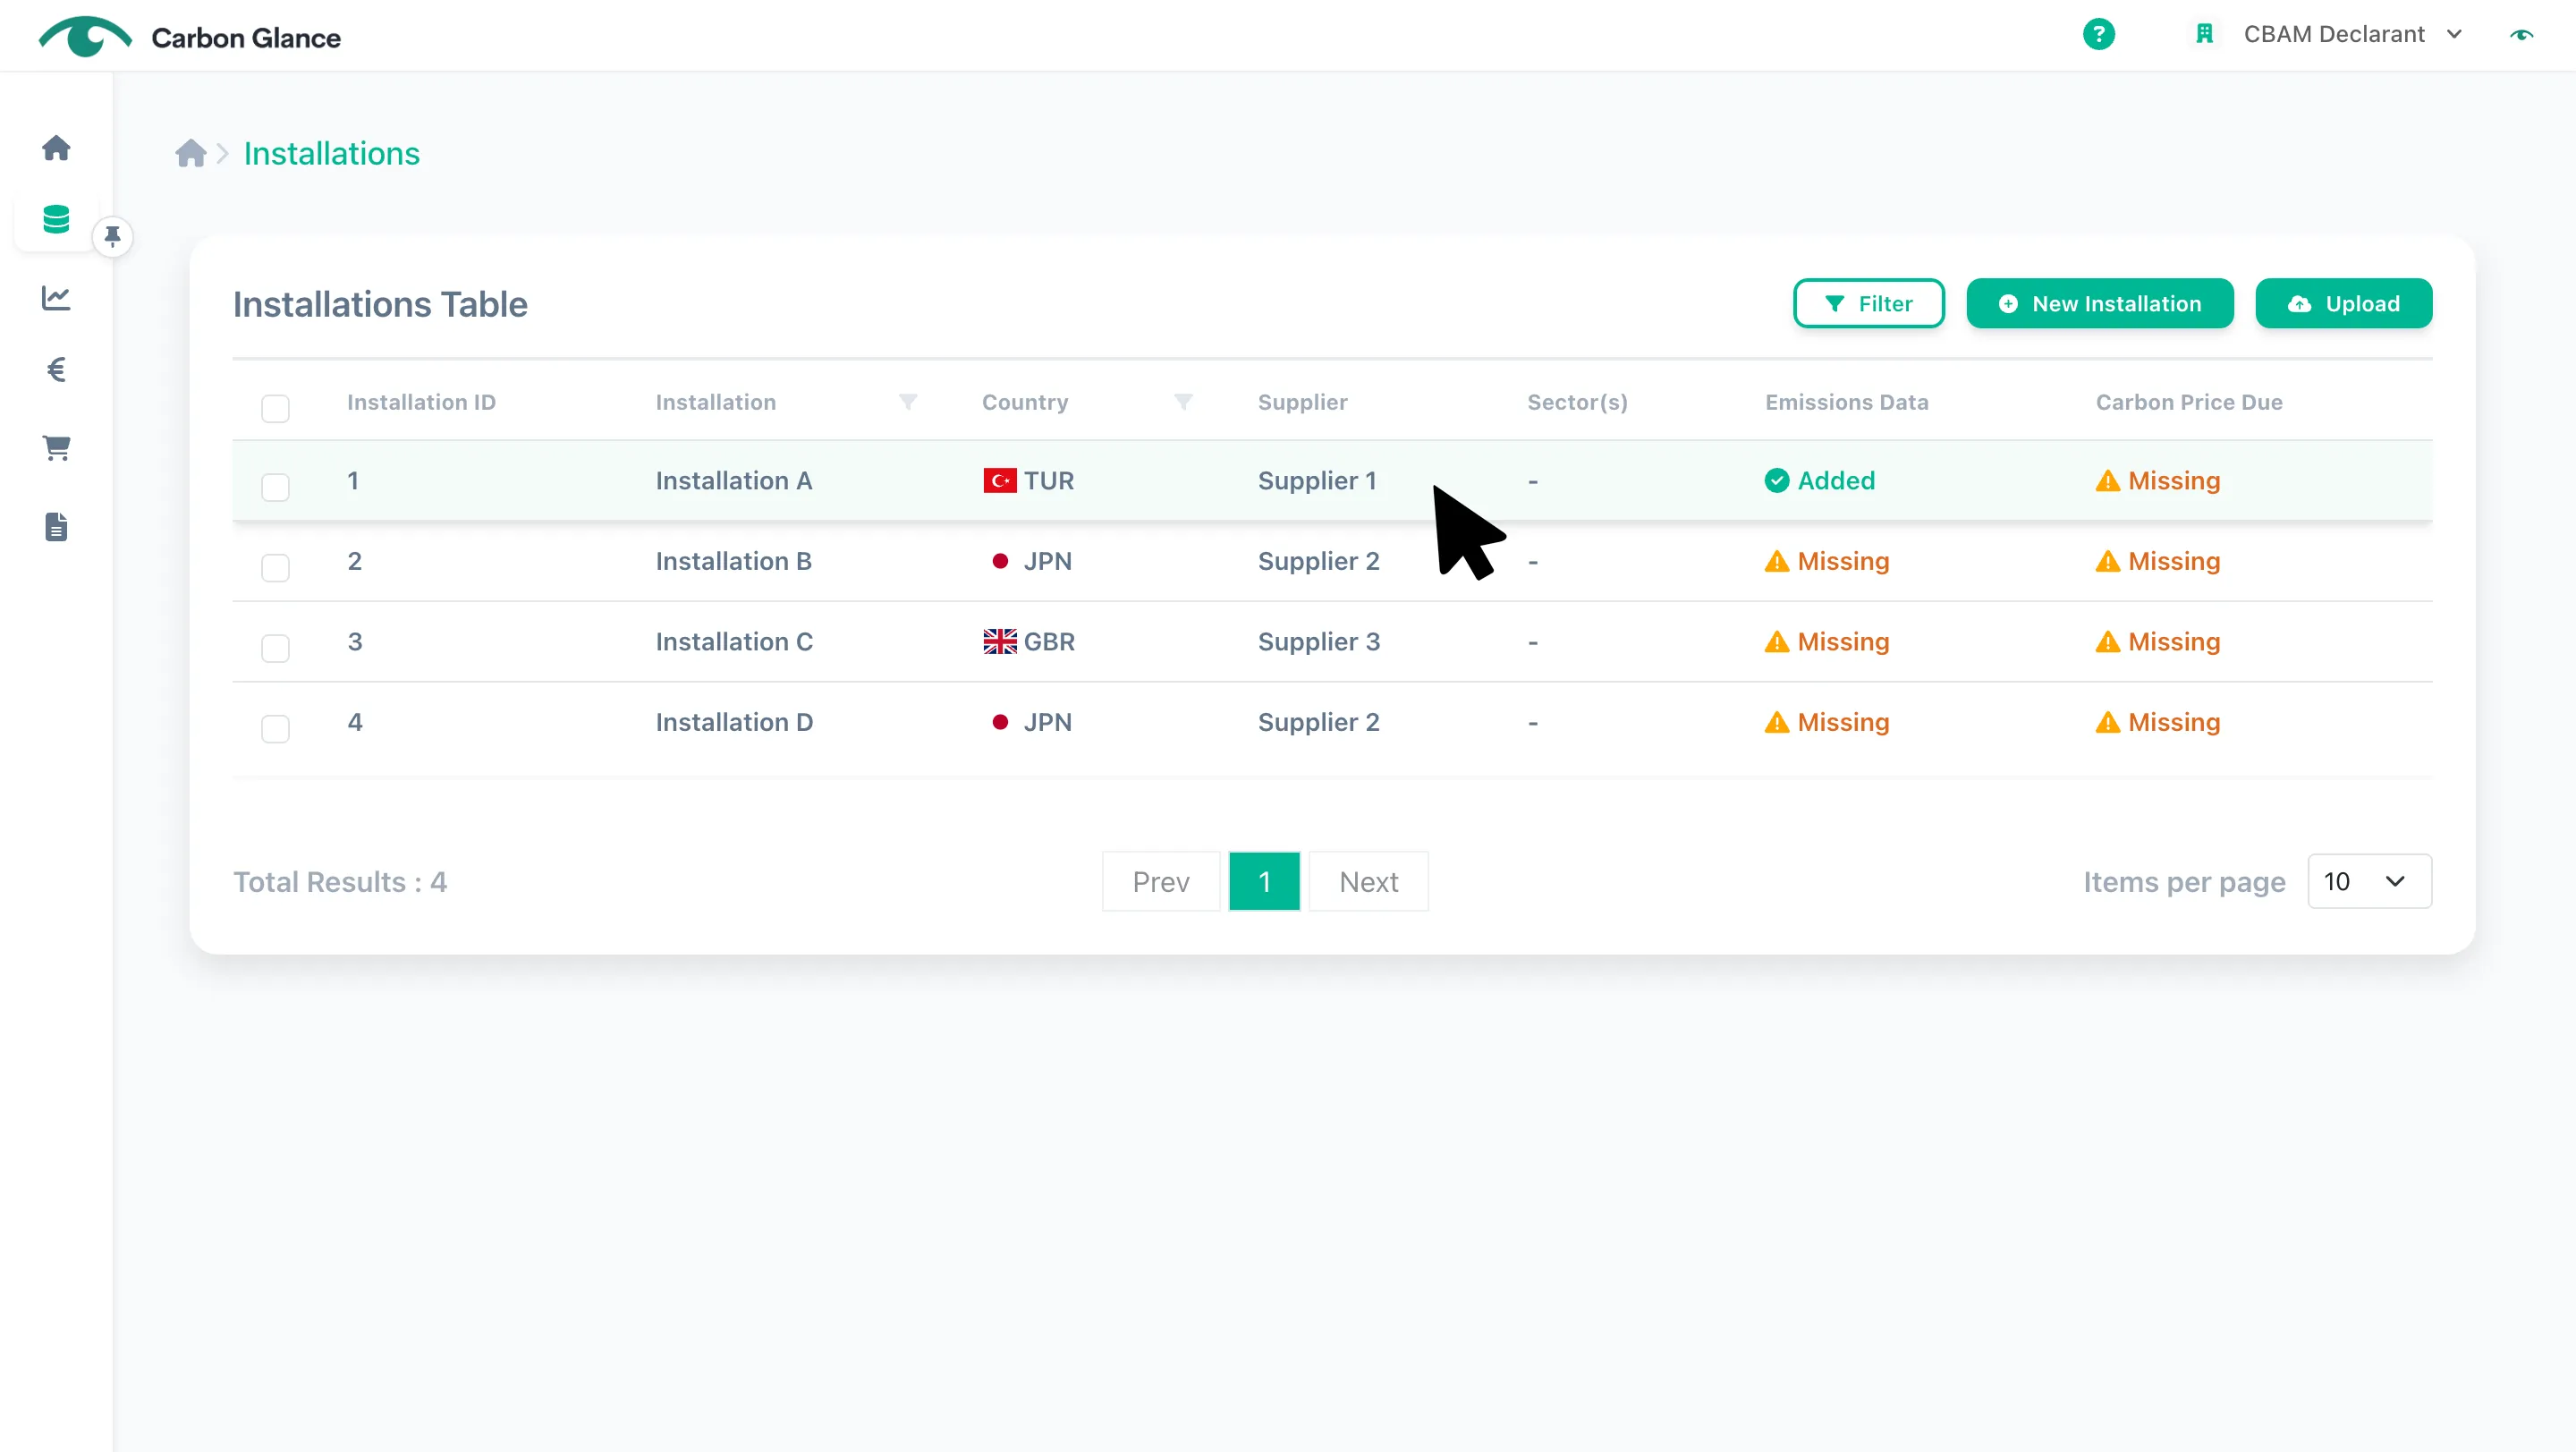Open the Installation column filter funnel
This screenshot has height=1452, width=2576.
[907, 402]
